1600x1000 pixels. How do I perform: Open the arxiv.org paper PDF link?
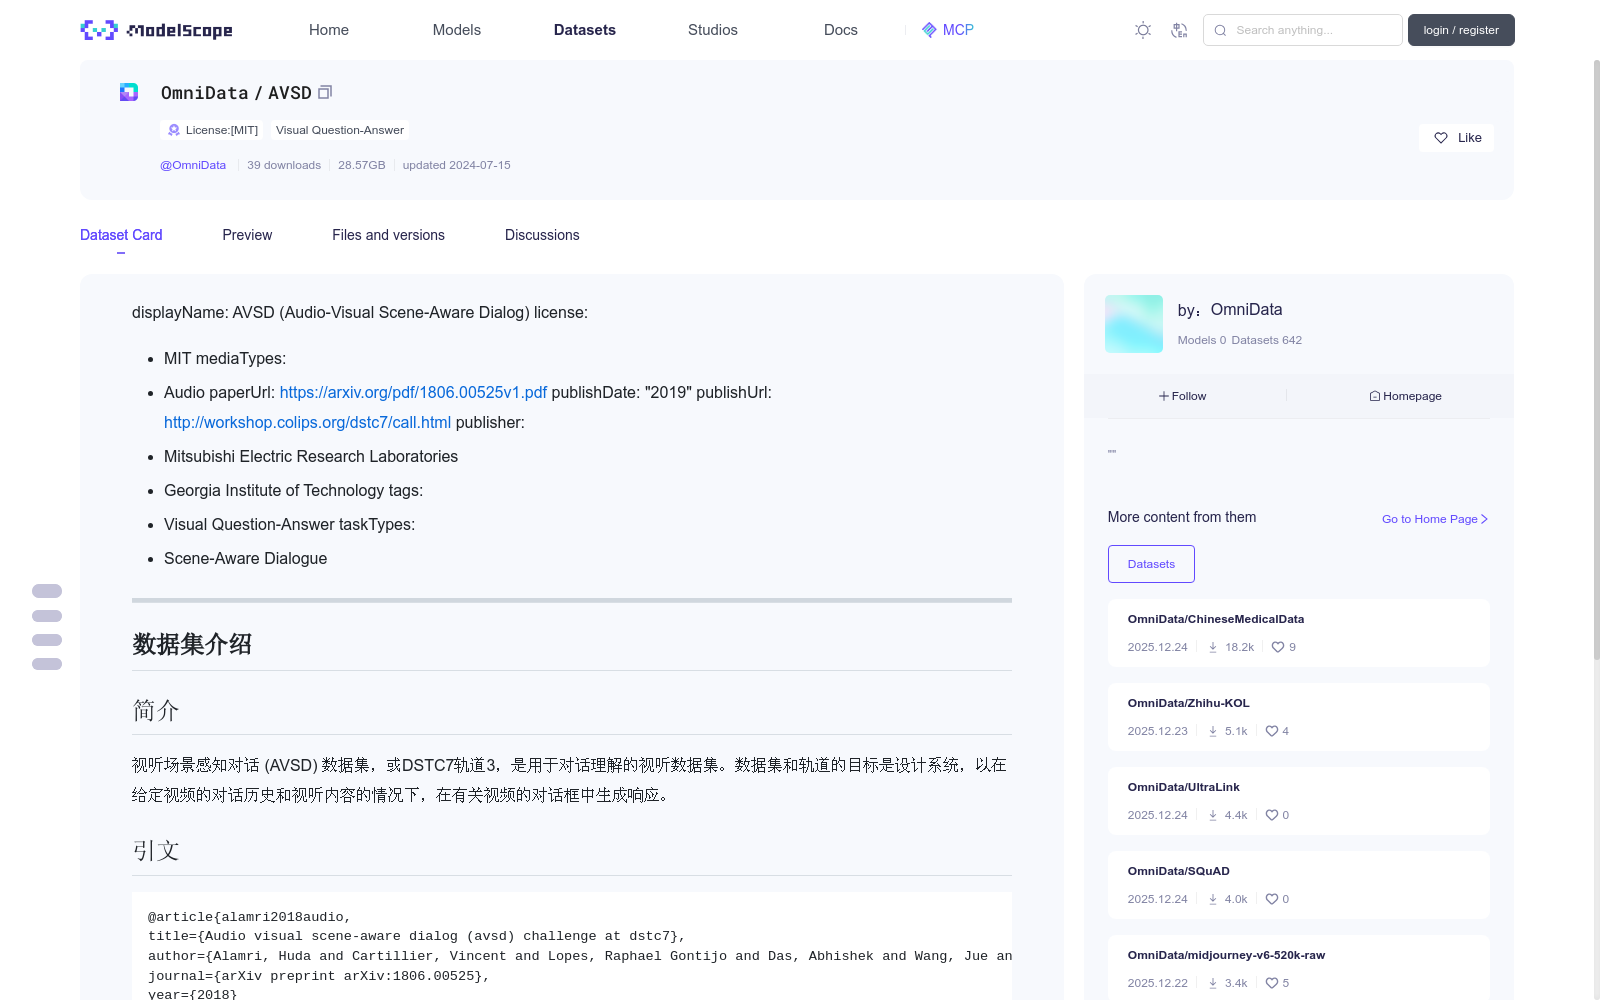pyautogui.click(x=413, y=392)
